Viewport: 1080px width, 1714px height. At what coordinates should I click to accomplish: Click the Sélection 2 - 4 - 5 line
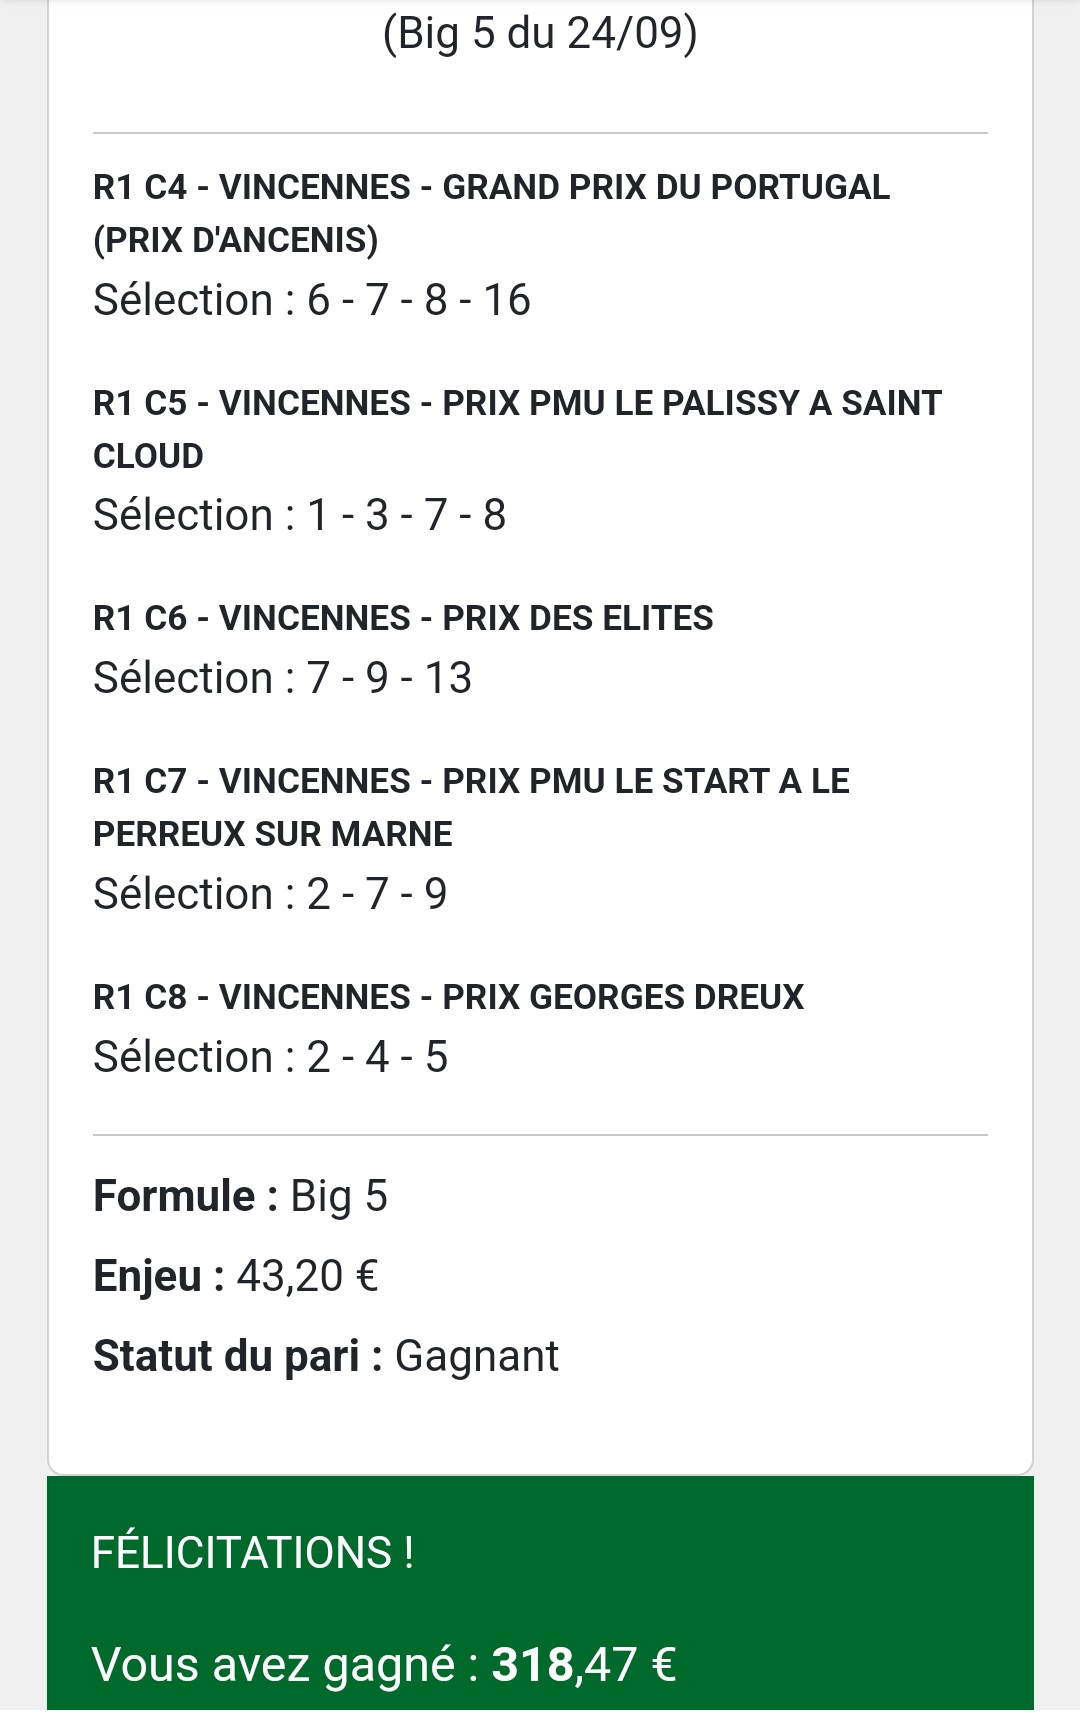pos(270,1057)
